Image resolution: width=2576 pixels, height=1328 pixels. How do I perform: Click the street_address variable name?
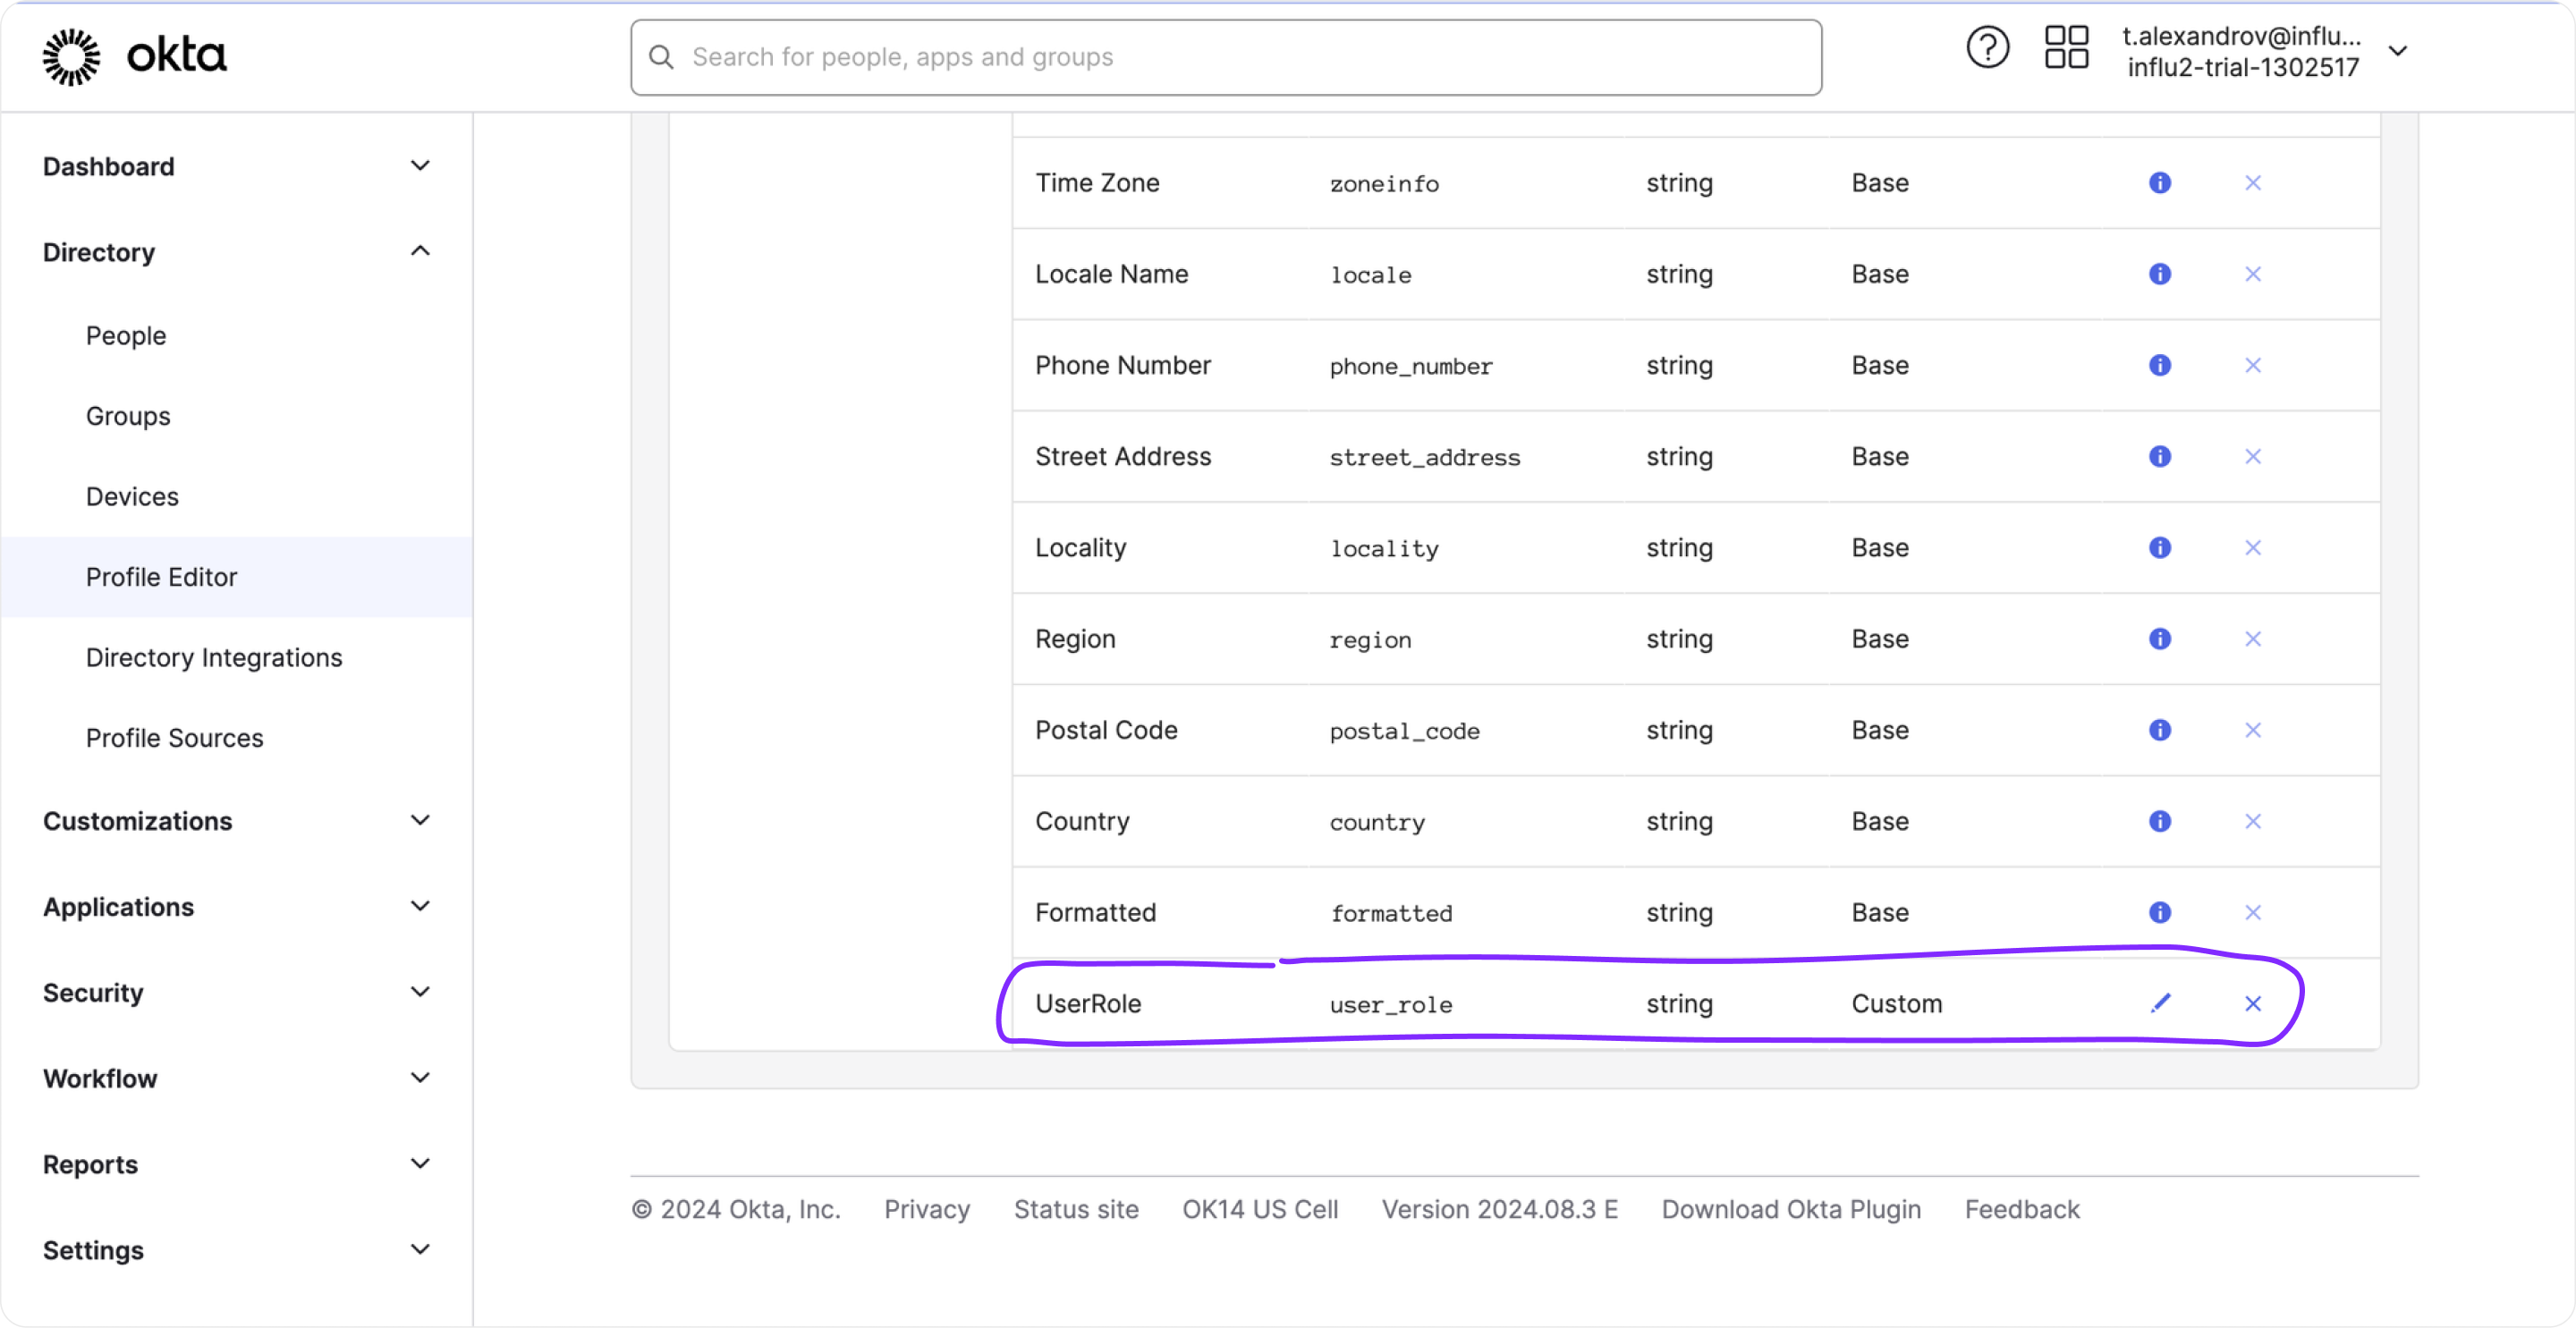1425,457
